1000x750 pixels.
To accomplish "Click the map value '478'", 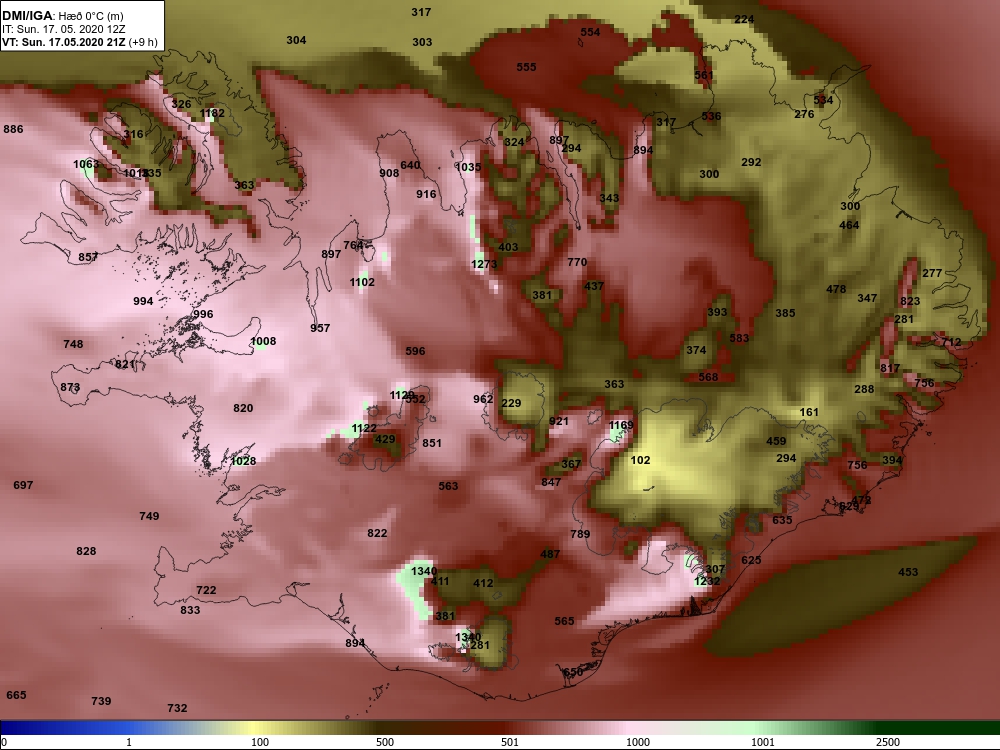I will 836,289.
